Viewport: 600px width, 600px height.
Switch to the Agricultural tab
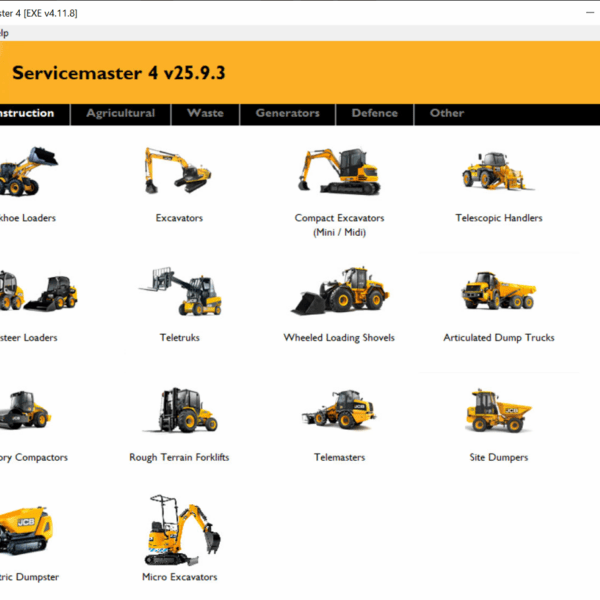point(121,114)
